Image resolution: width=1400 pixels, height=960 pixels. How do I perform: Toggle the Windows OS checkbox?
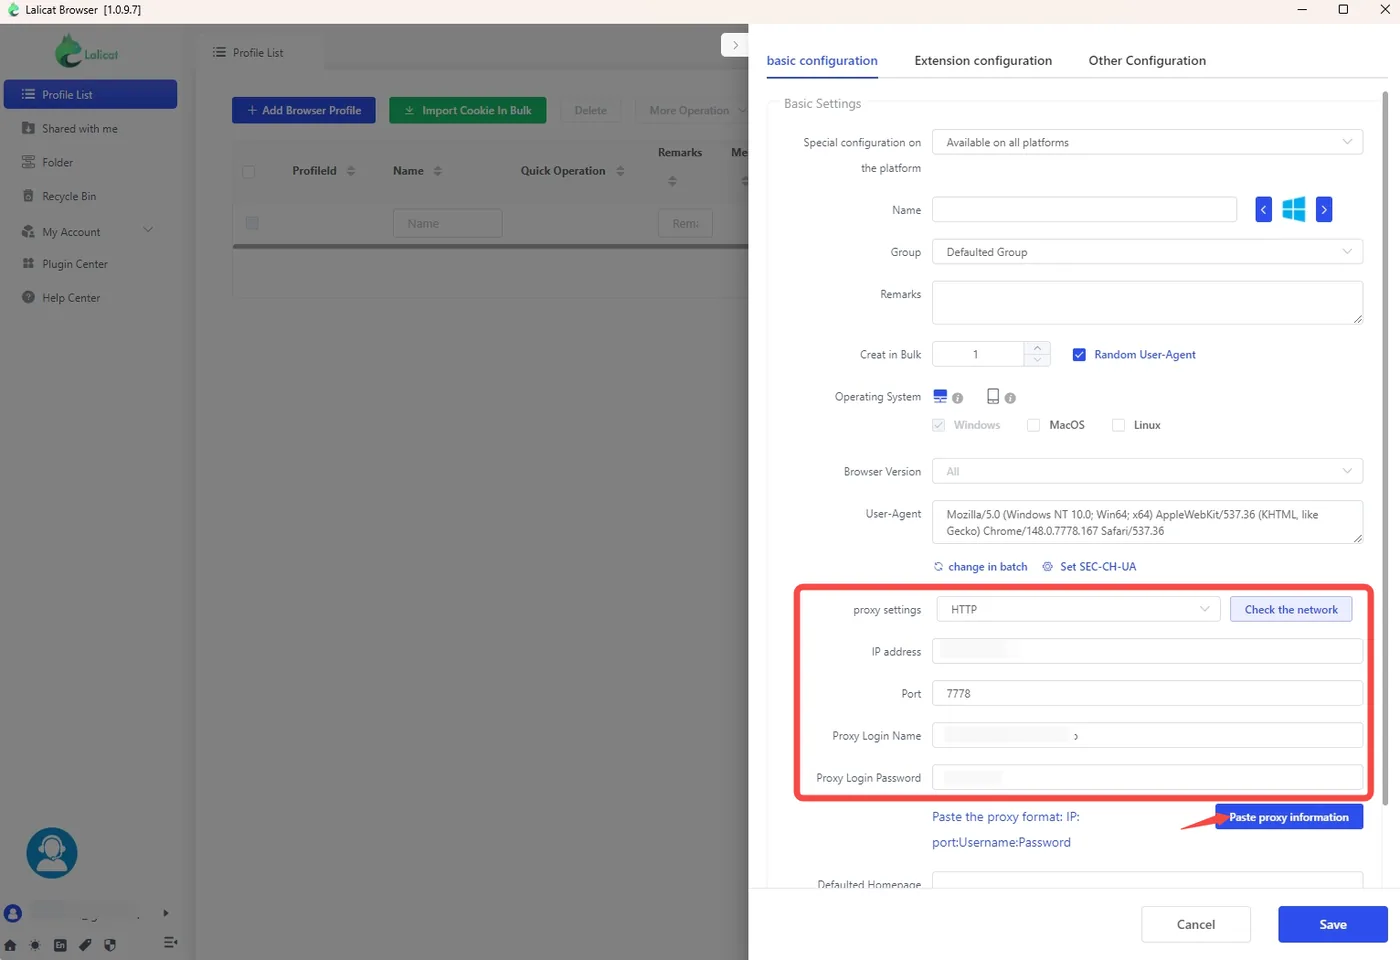pos(938,425)
